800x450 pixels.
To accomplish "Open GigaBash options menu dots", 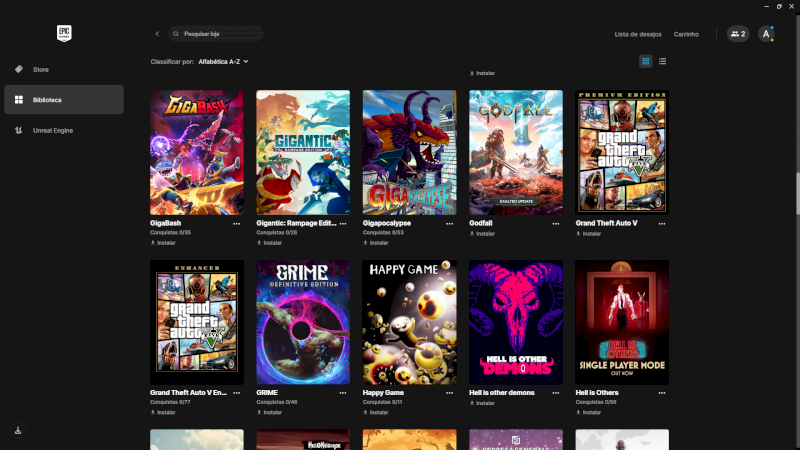I will coord(236,223).
